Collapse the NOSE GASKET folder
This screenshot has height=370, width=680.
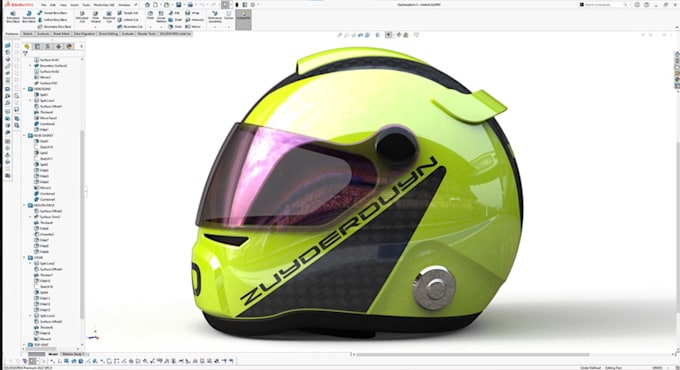point(25,135)
